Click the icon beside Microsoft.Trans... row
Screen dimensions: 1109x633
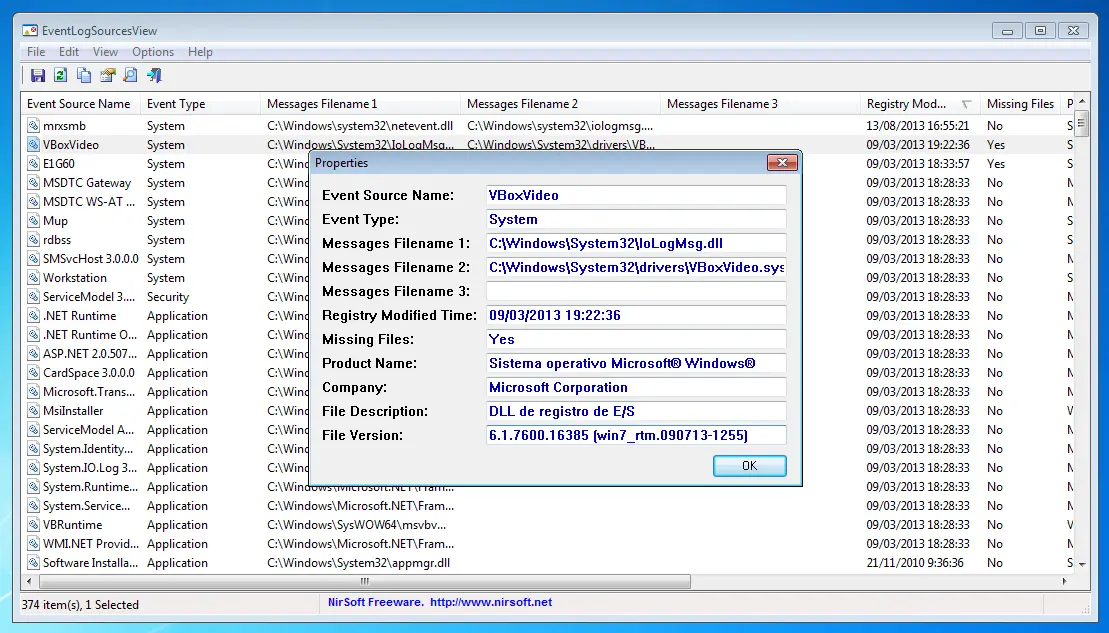tap(33, 392)
